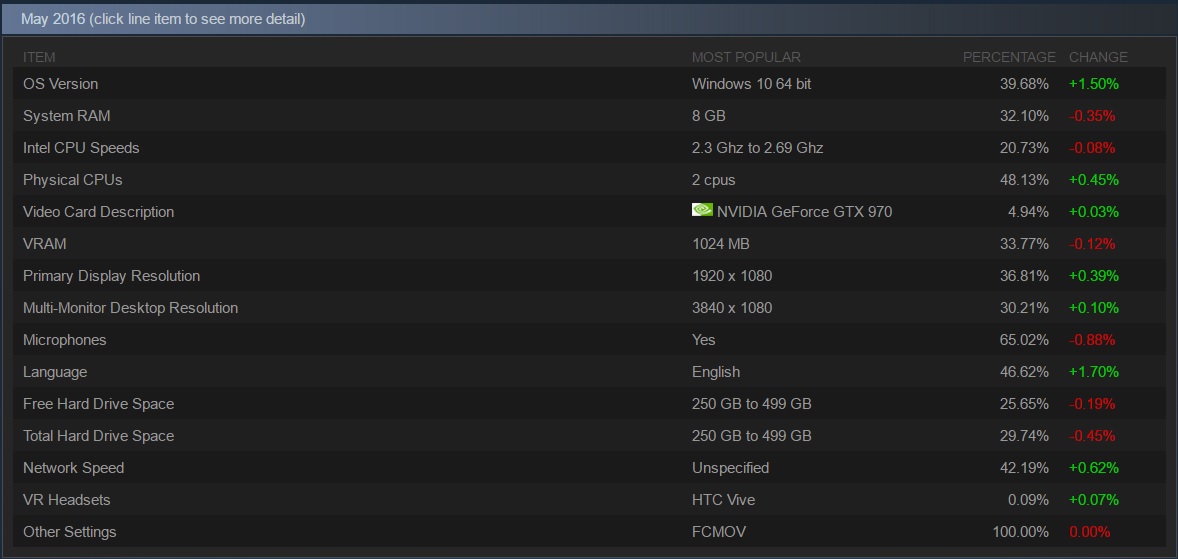Show Language breakdown details

pyautogui.click(x=55, y=372)
